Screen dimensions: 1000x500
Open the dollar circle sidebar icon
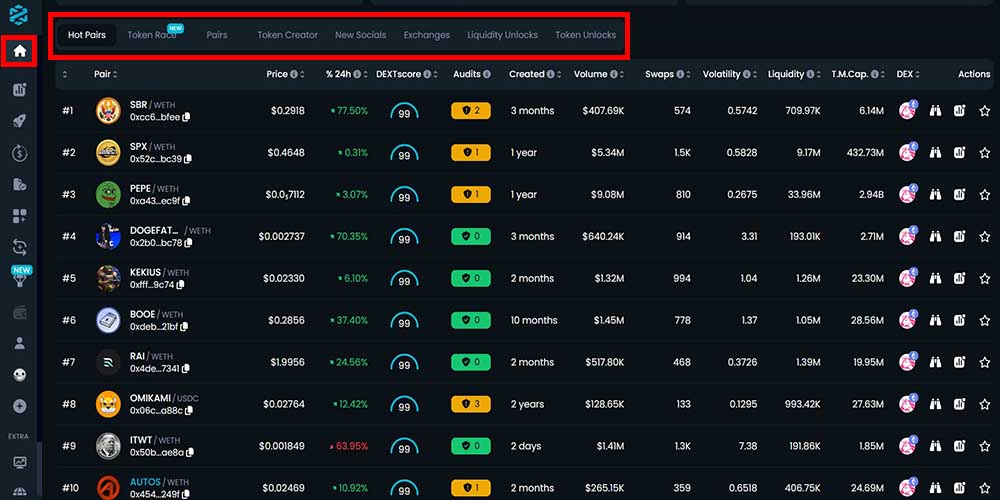click(x=20, y=153)
